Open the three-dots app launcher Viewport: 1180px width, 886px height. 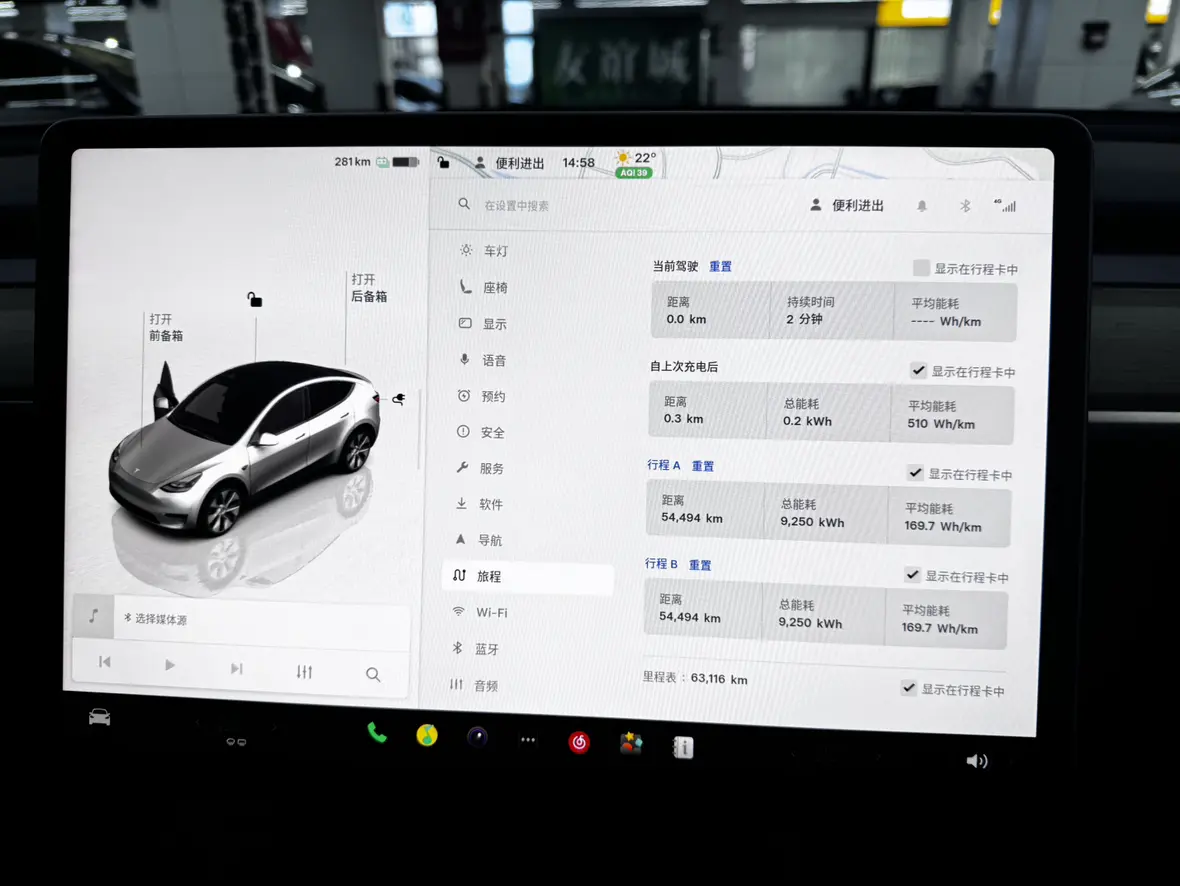(528, 740)
